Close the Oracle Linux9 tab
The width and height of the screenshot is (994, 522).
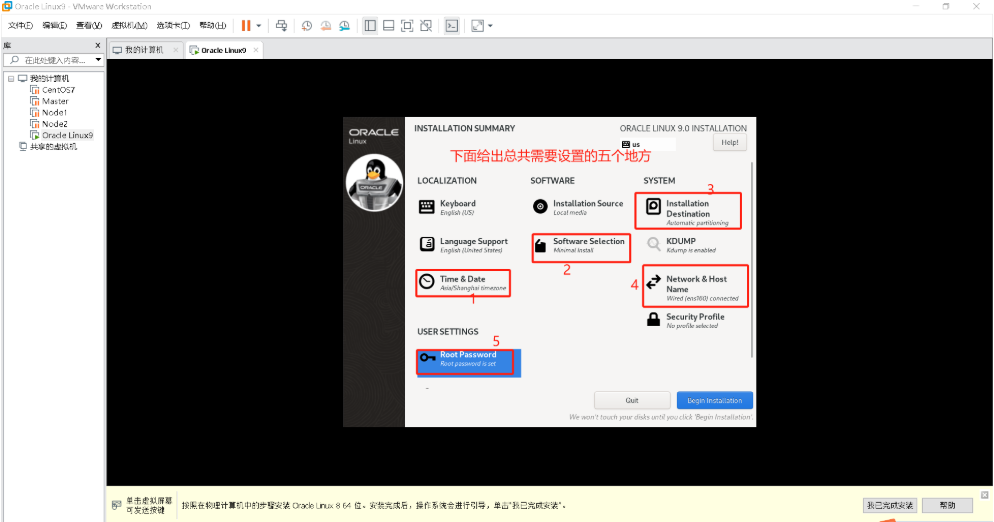(256, 50)
